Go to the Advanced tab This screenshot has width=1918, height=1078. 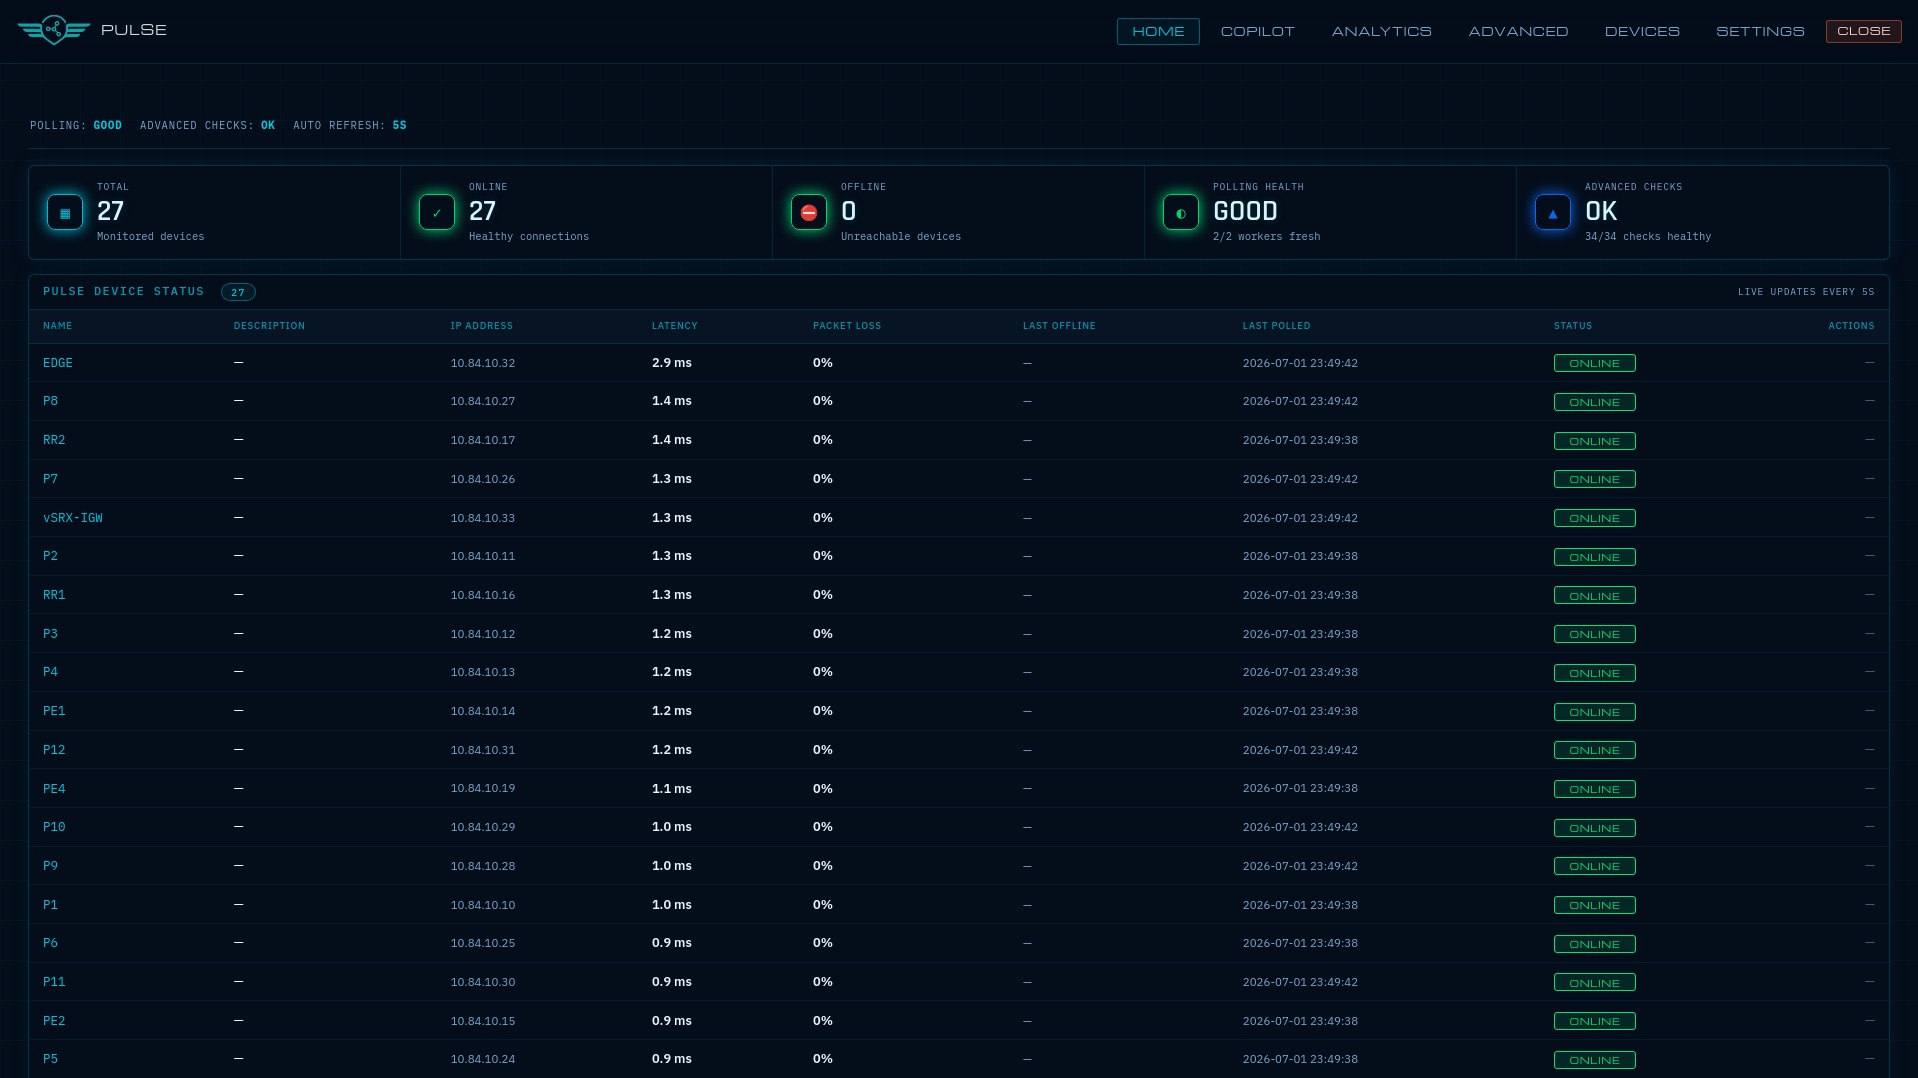point(1518,31)
